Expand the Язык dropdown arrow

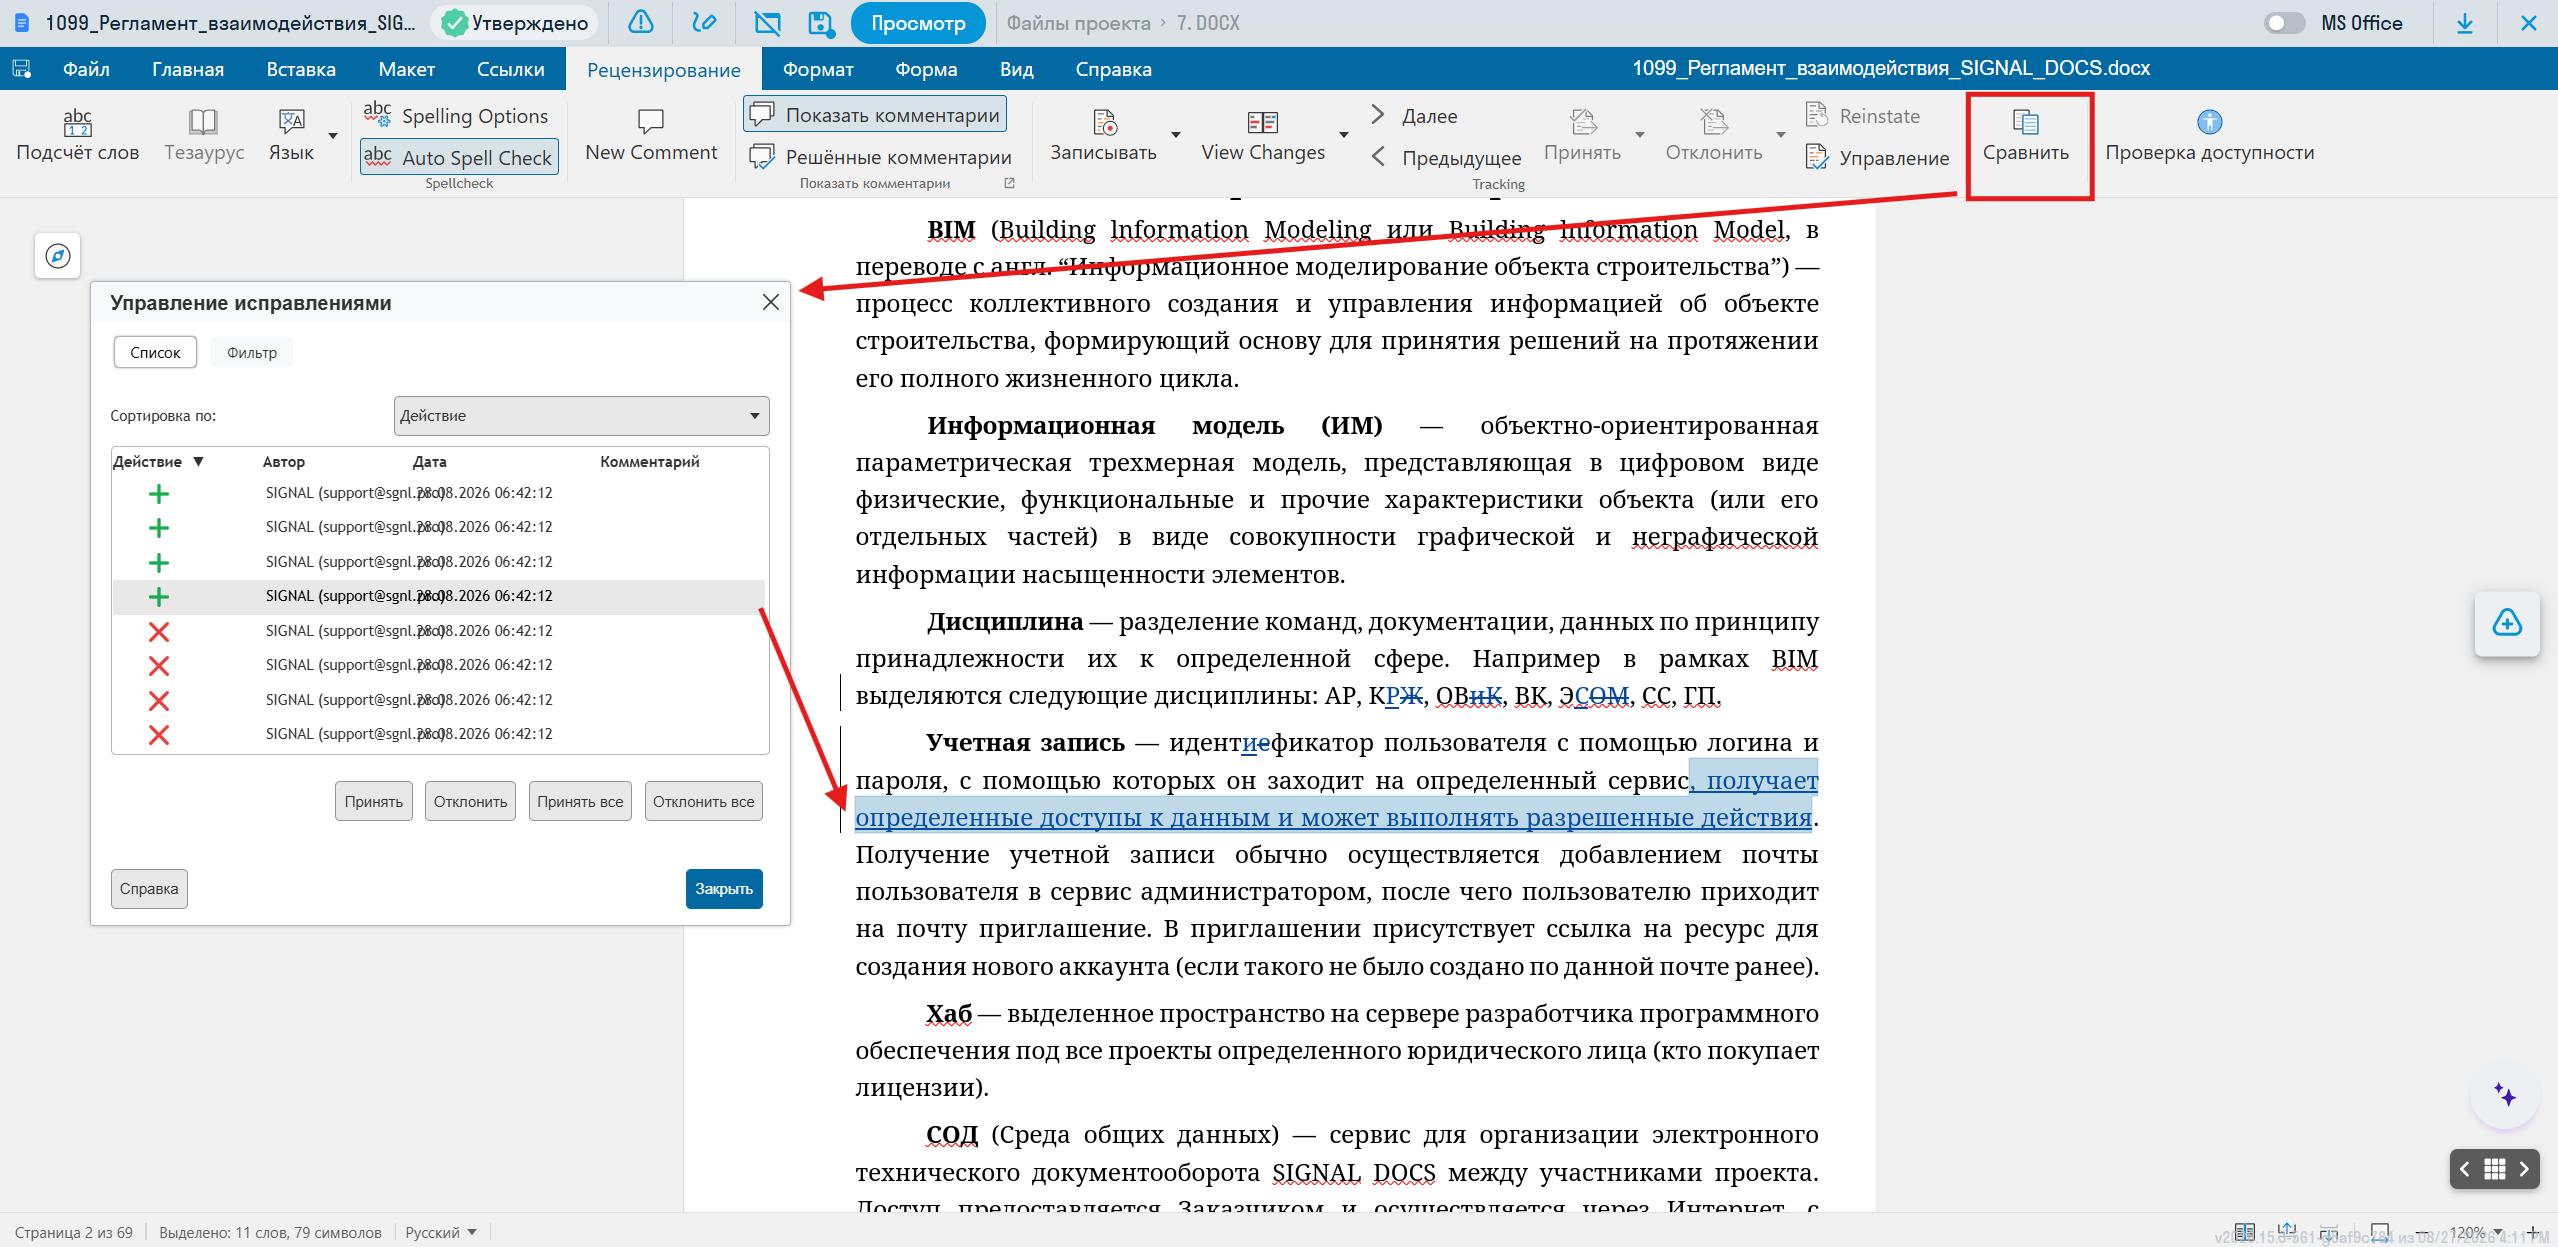pyautogui.click(x=333, y=135)
